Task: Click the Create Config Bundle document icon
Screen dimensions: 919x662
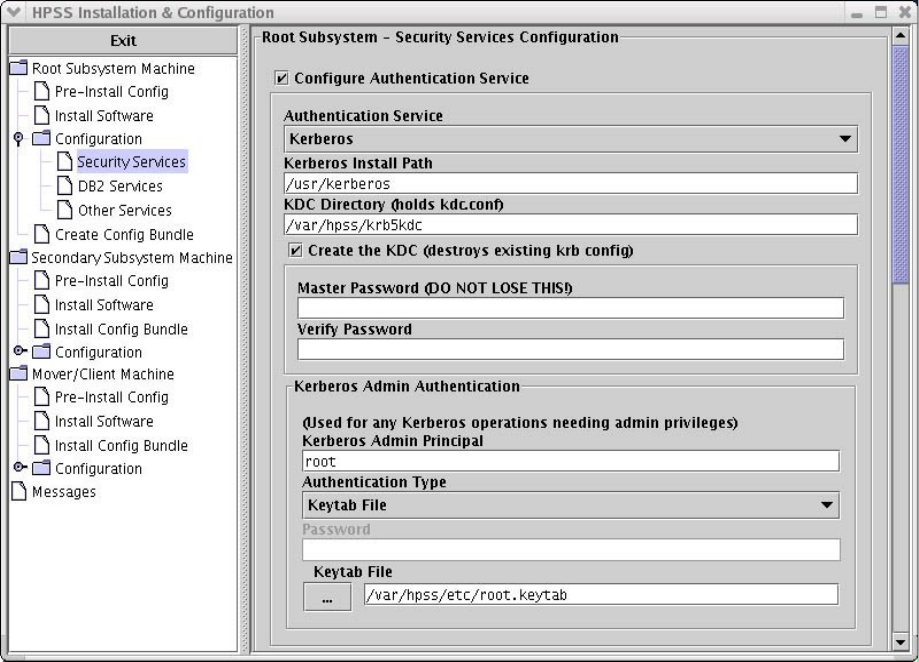Action: pos(42,234)
